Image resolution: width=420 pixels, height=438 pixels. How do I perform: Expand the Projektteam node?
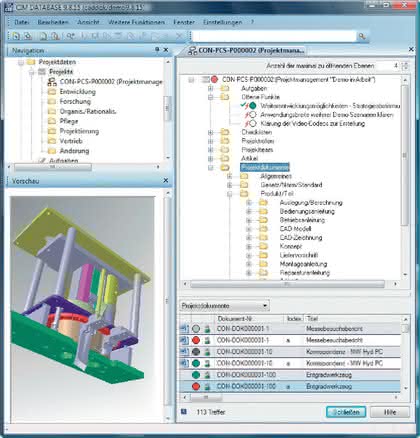coord(210,150)
